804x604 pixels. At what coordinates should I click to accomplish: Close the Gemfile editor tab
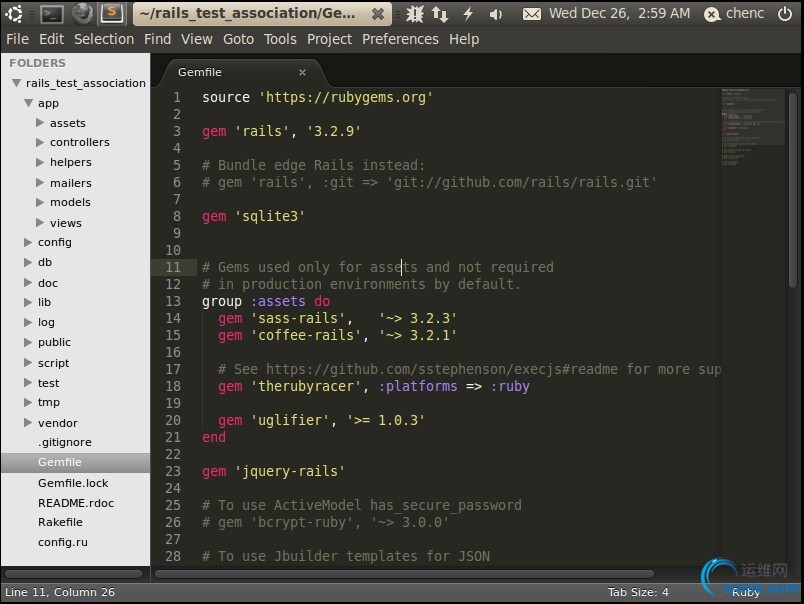[302, 72]
